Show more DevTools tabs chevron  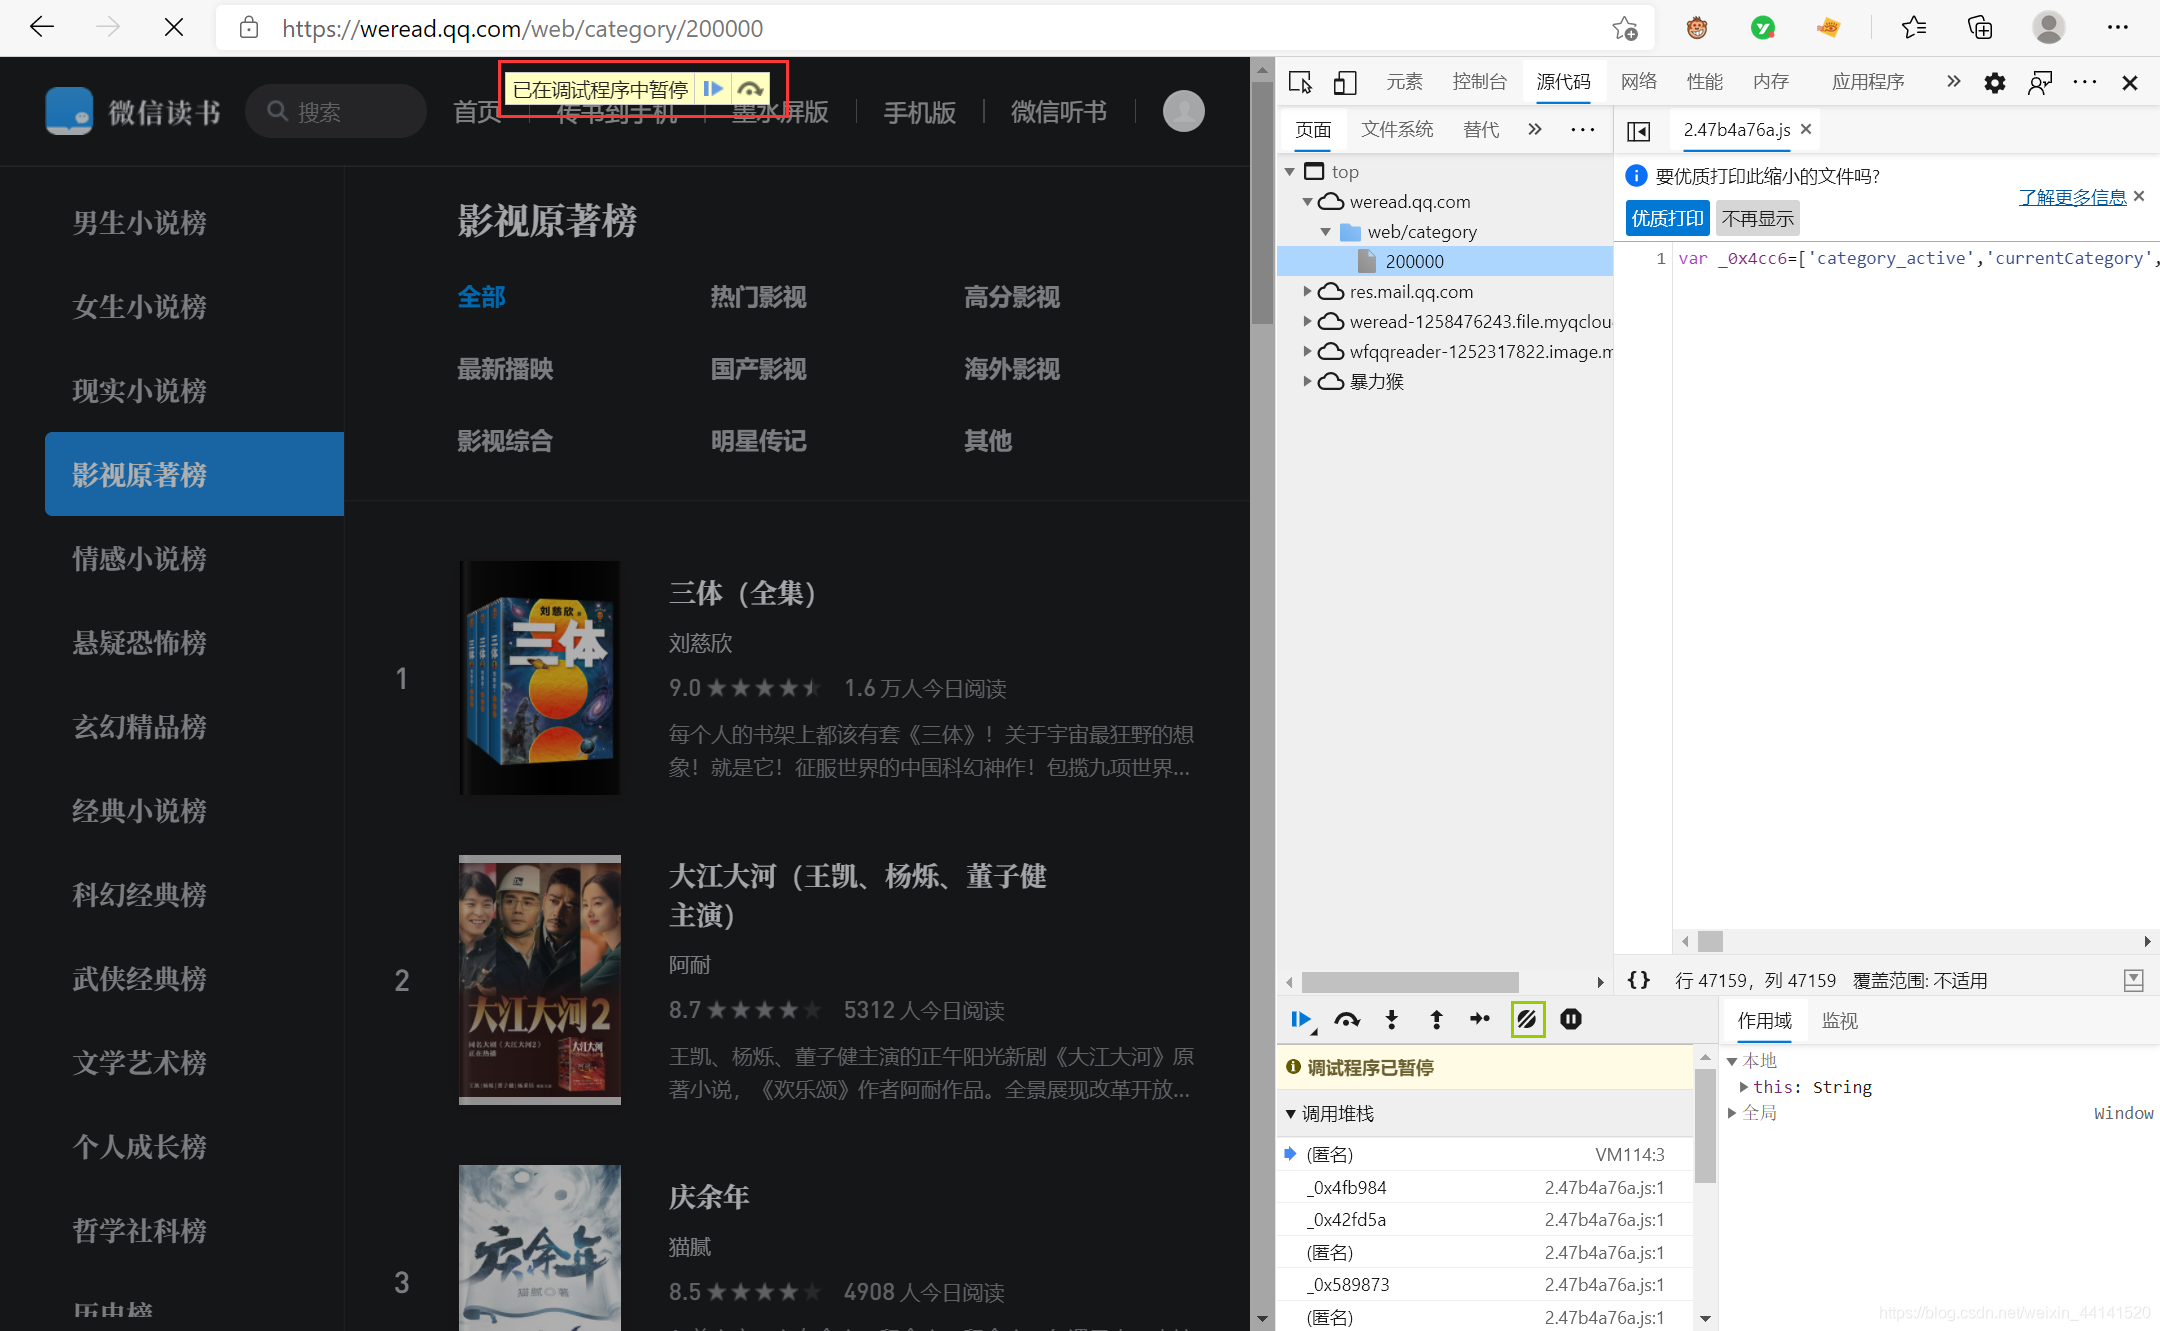point(1953,82)
